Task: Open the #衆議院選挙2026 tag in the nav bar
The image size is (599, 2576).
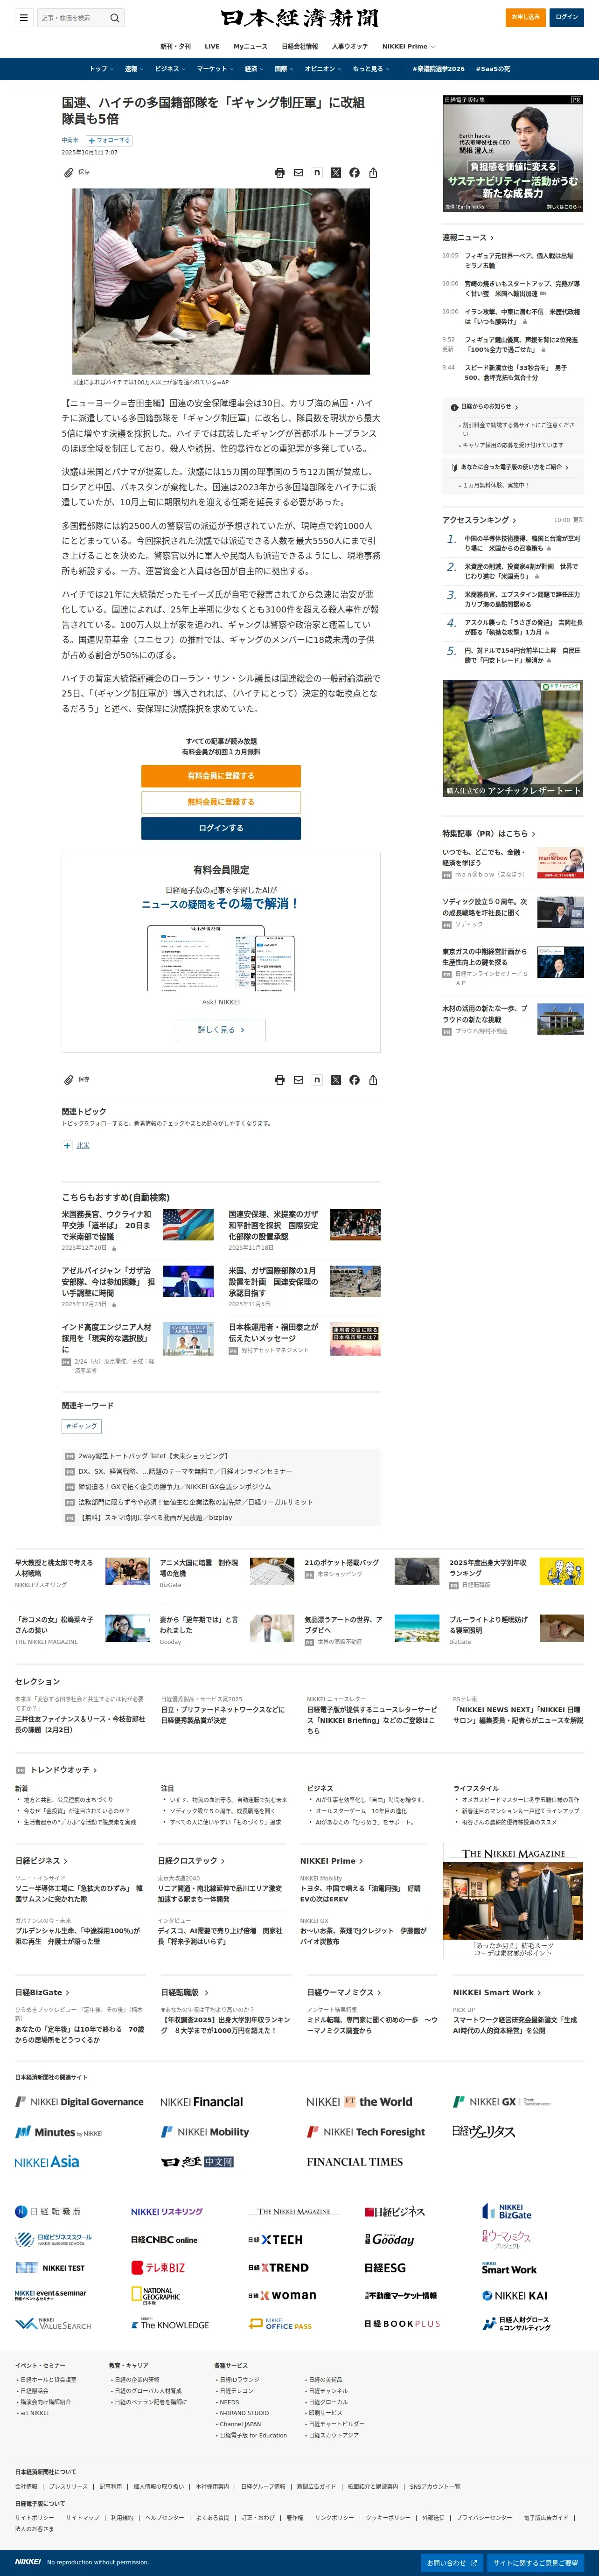Action: click(x=438, y=69)
